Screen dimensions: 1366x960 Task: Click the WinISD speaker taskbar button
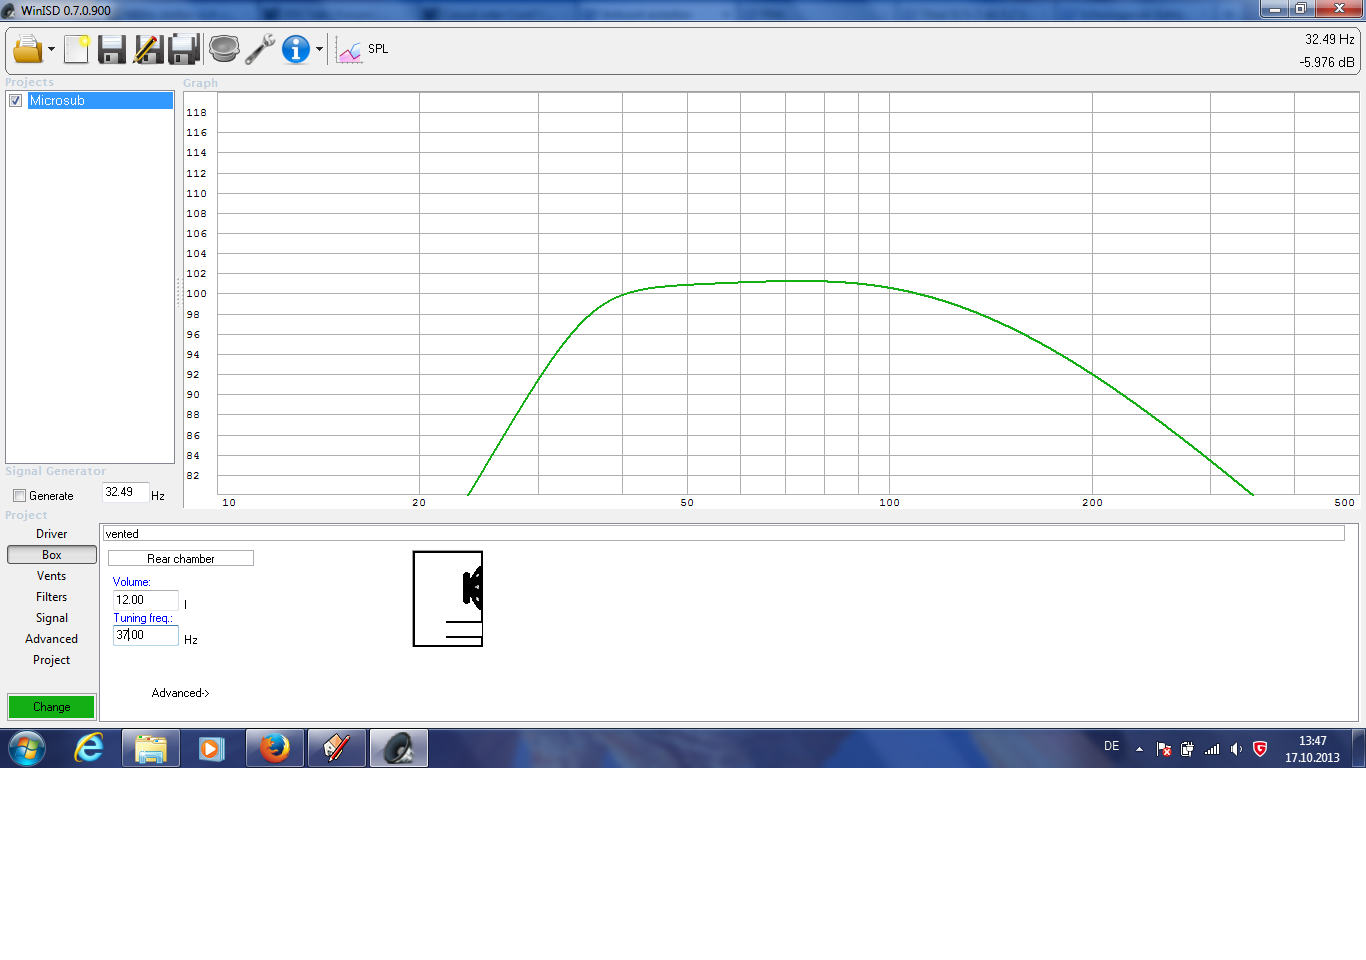coord(399,748)
